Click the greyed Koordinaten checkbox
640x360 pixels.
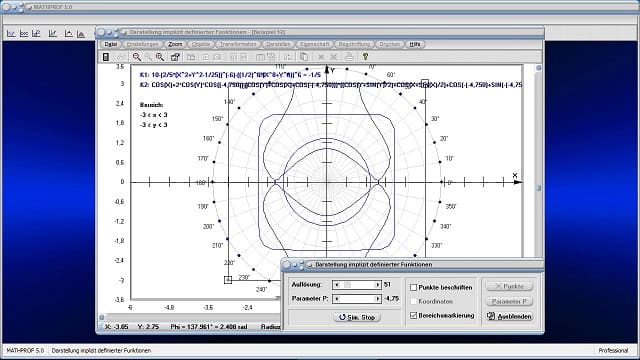tap(413, 301)
